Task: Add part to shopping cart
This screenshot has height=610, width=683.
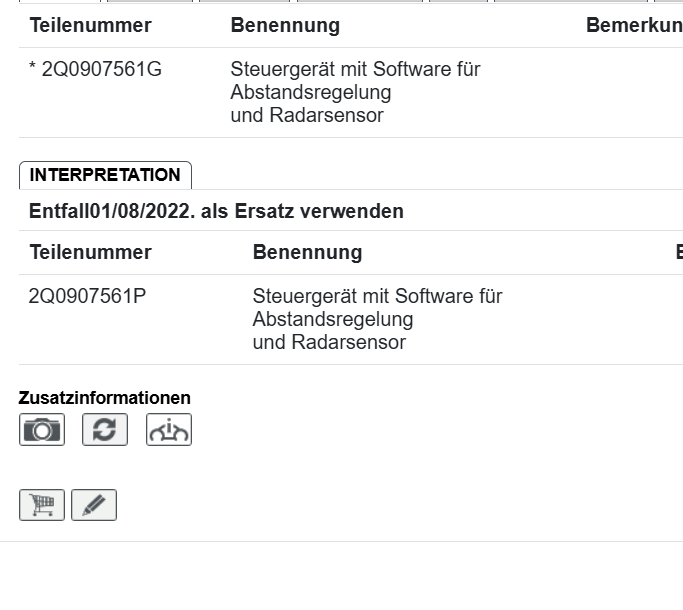Action: tap(42, 505)
